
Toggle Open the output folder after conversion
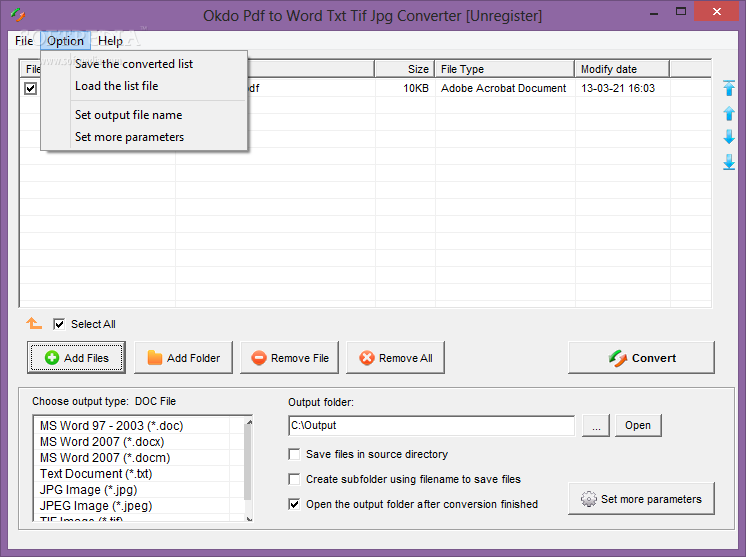click(294, 504)
